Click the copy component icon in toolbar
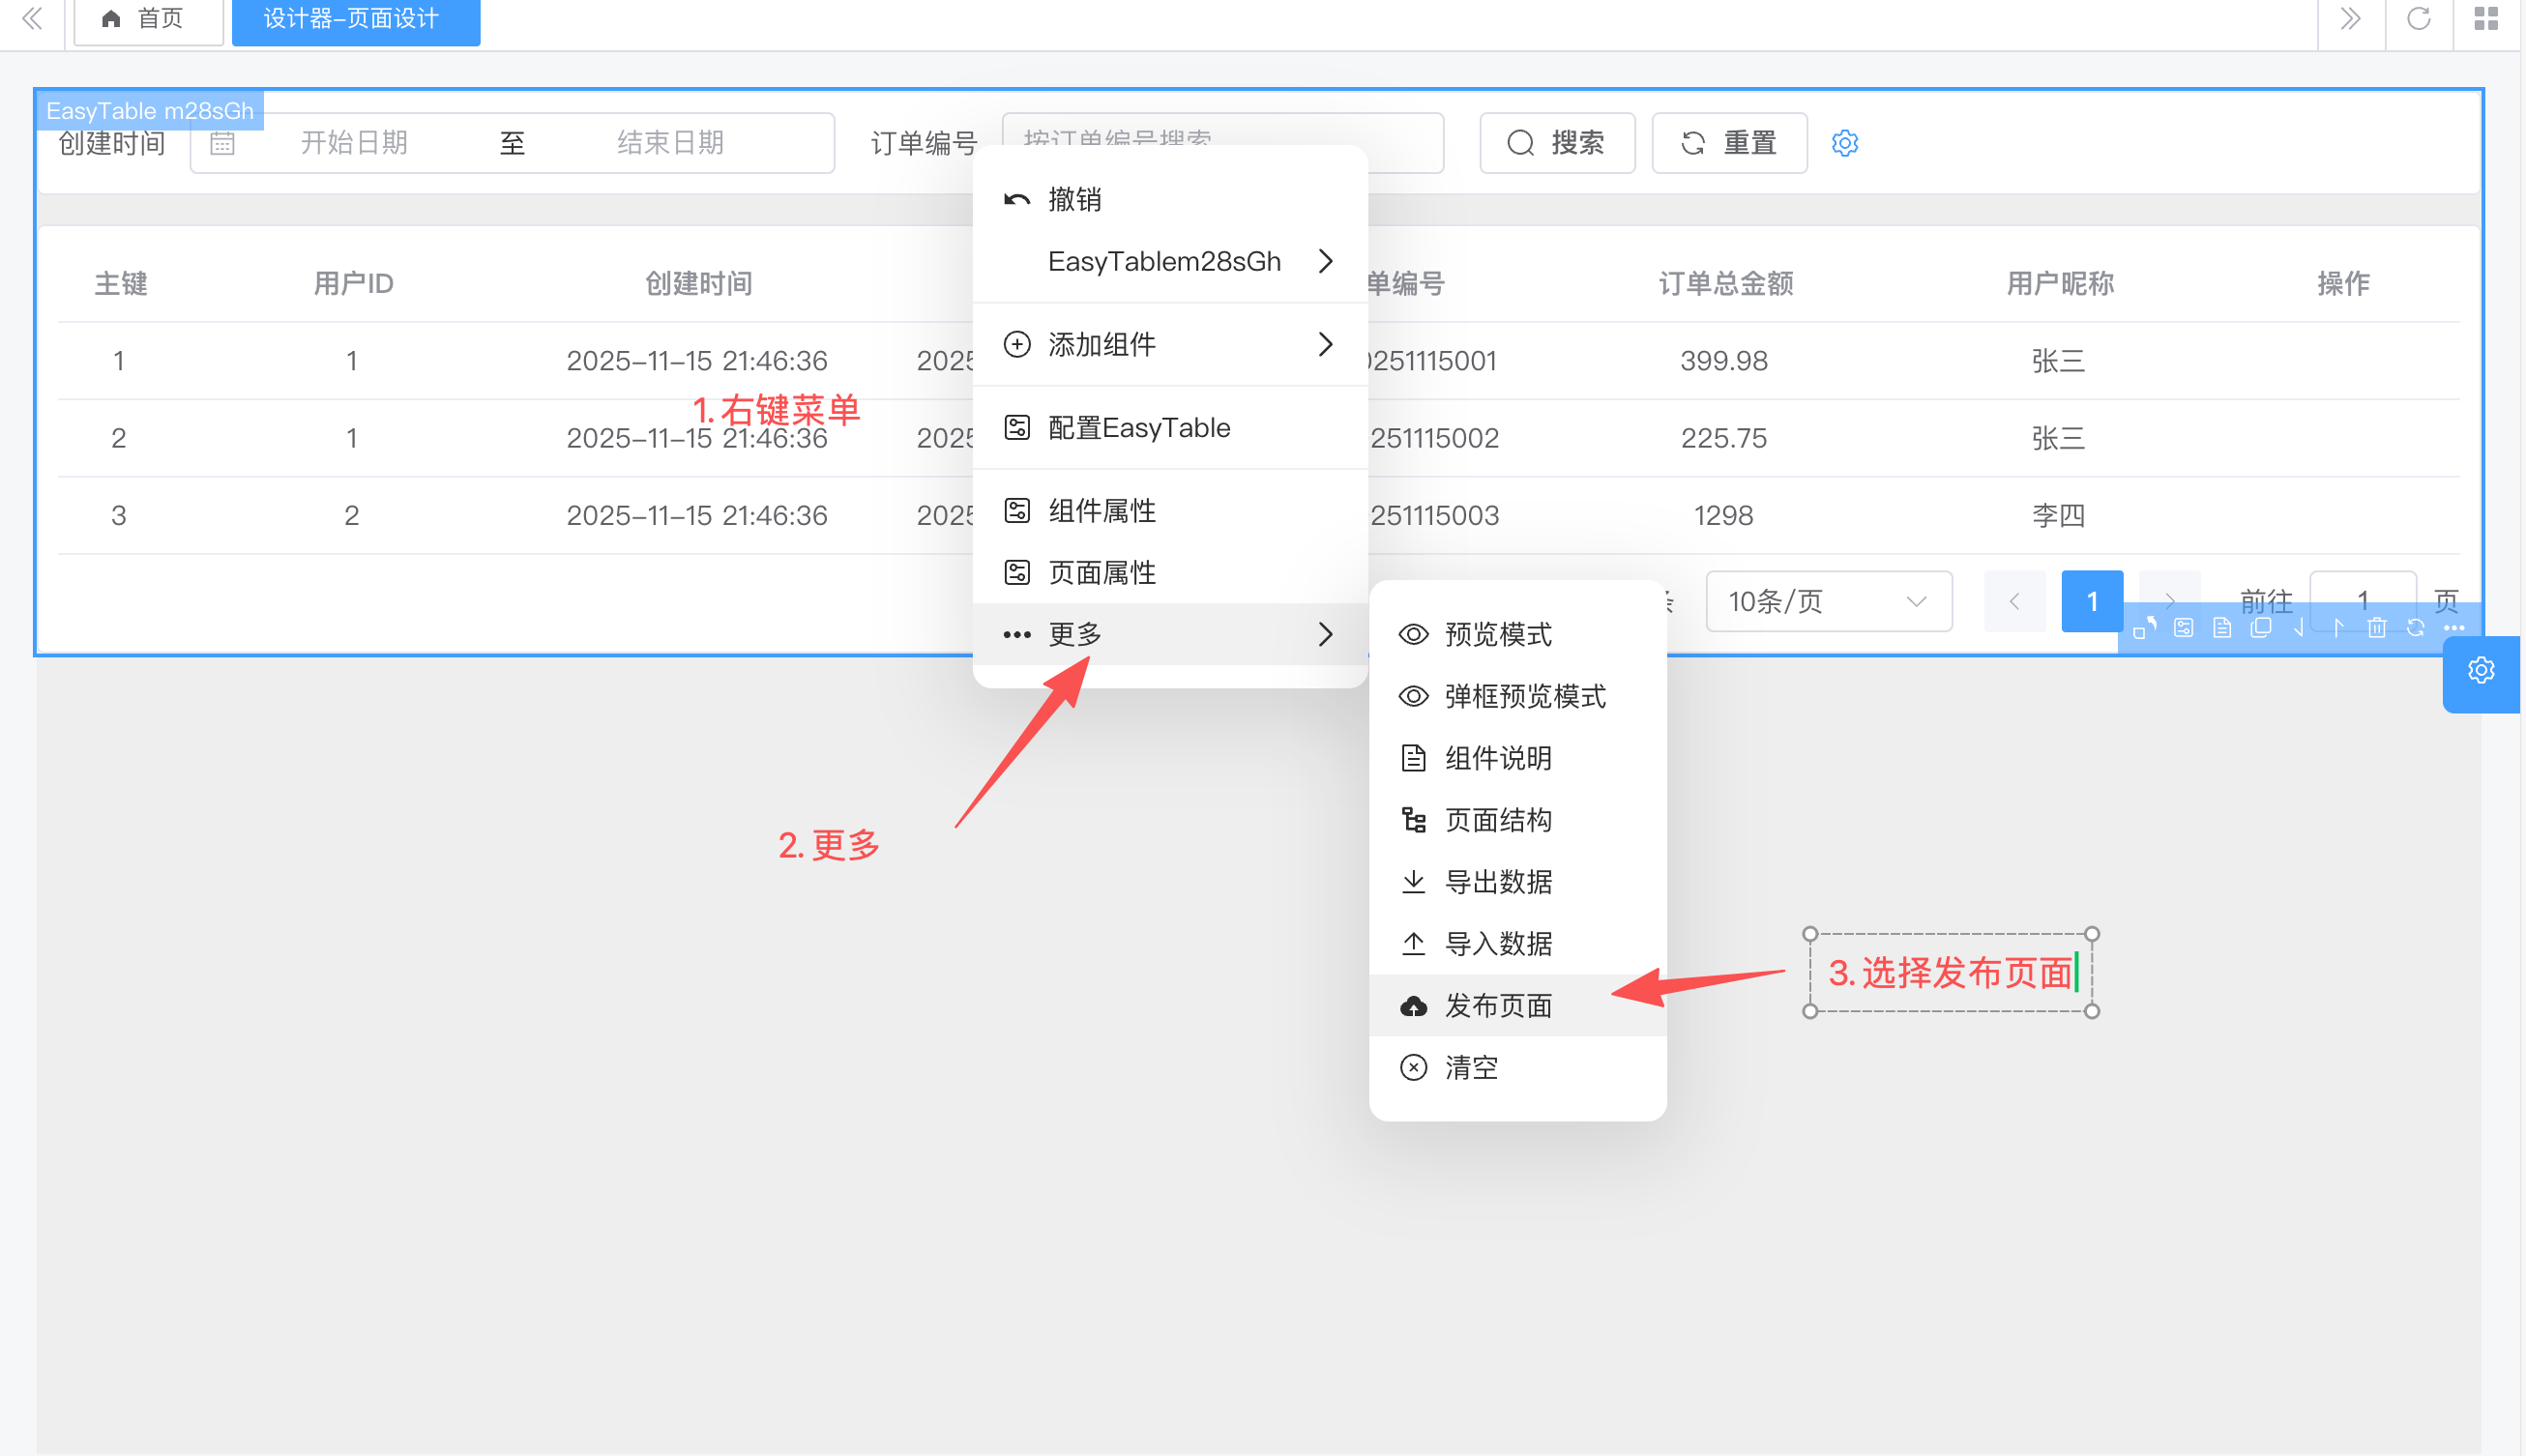Viewport: 2526px width, 1456px height. pyautogui.click(x=2260, y=628)
